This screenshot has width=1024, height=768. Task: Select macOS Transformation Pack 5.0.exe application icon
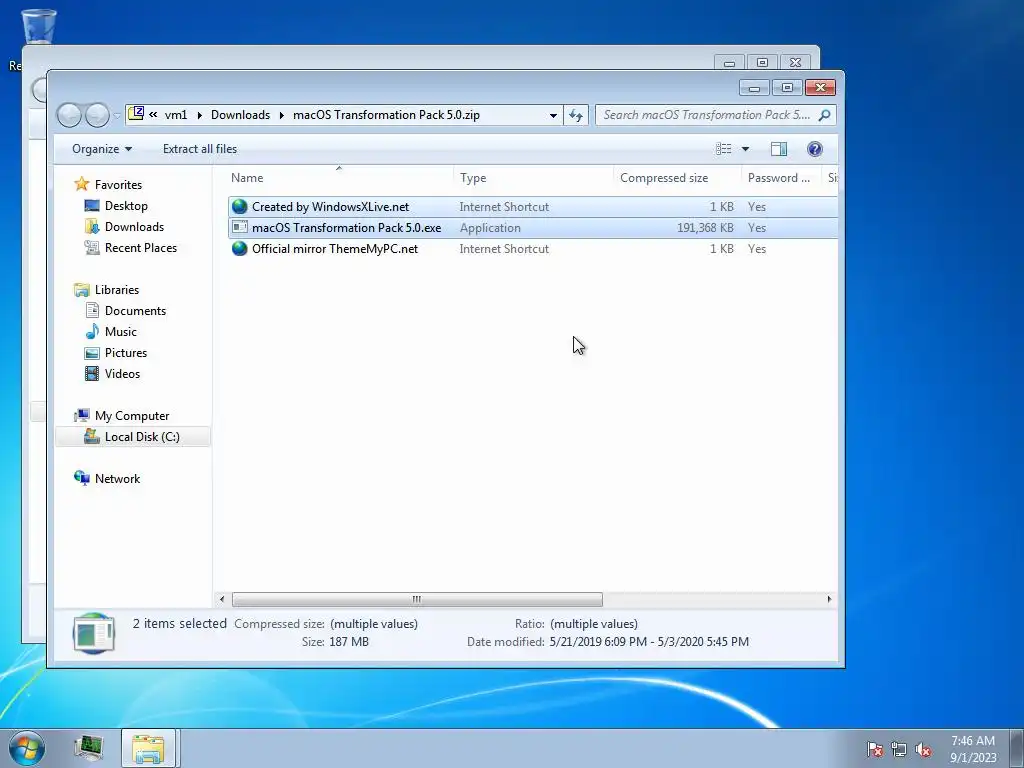click(240, 227)
